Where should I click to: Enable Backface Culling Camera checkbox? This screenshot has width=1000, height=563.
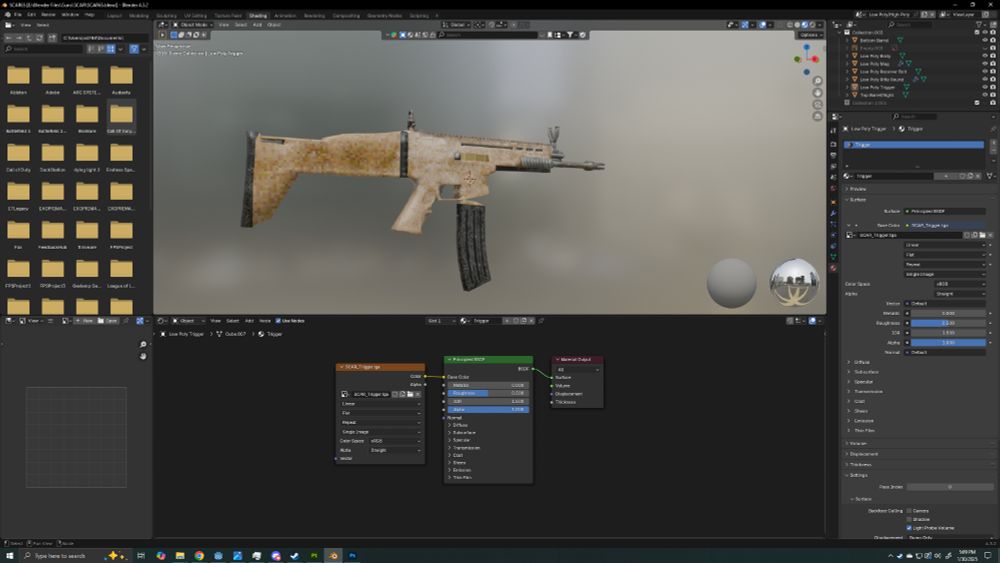[909, 511]
